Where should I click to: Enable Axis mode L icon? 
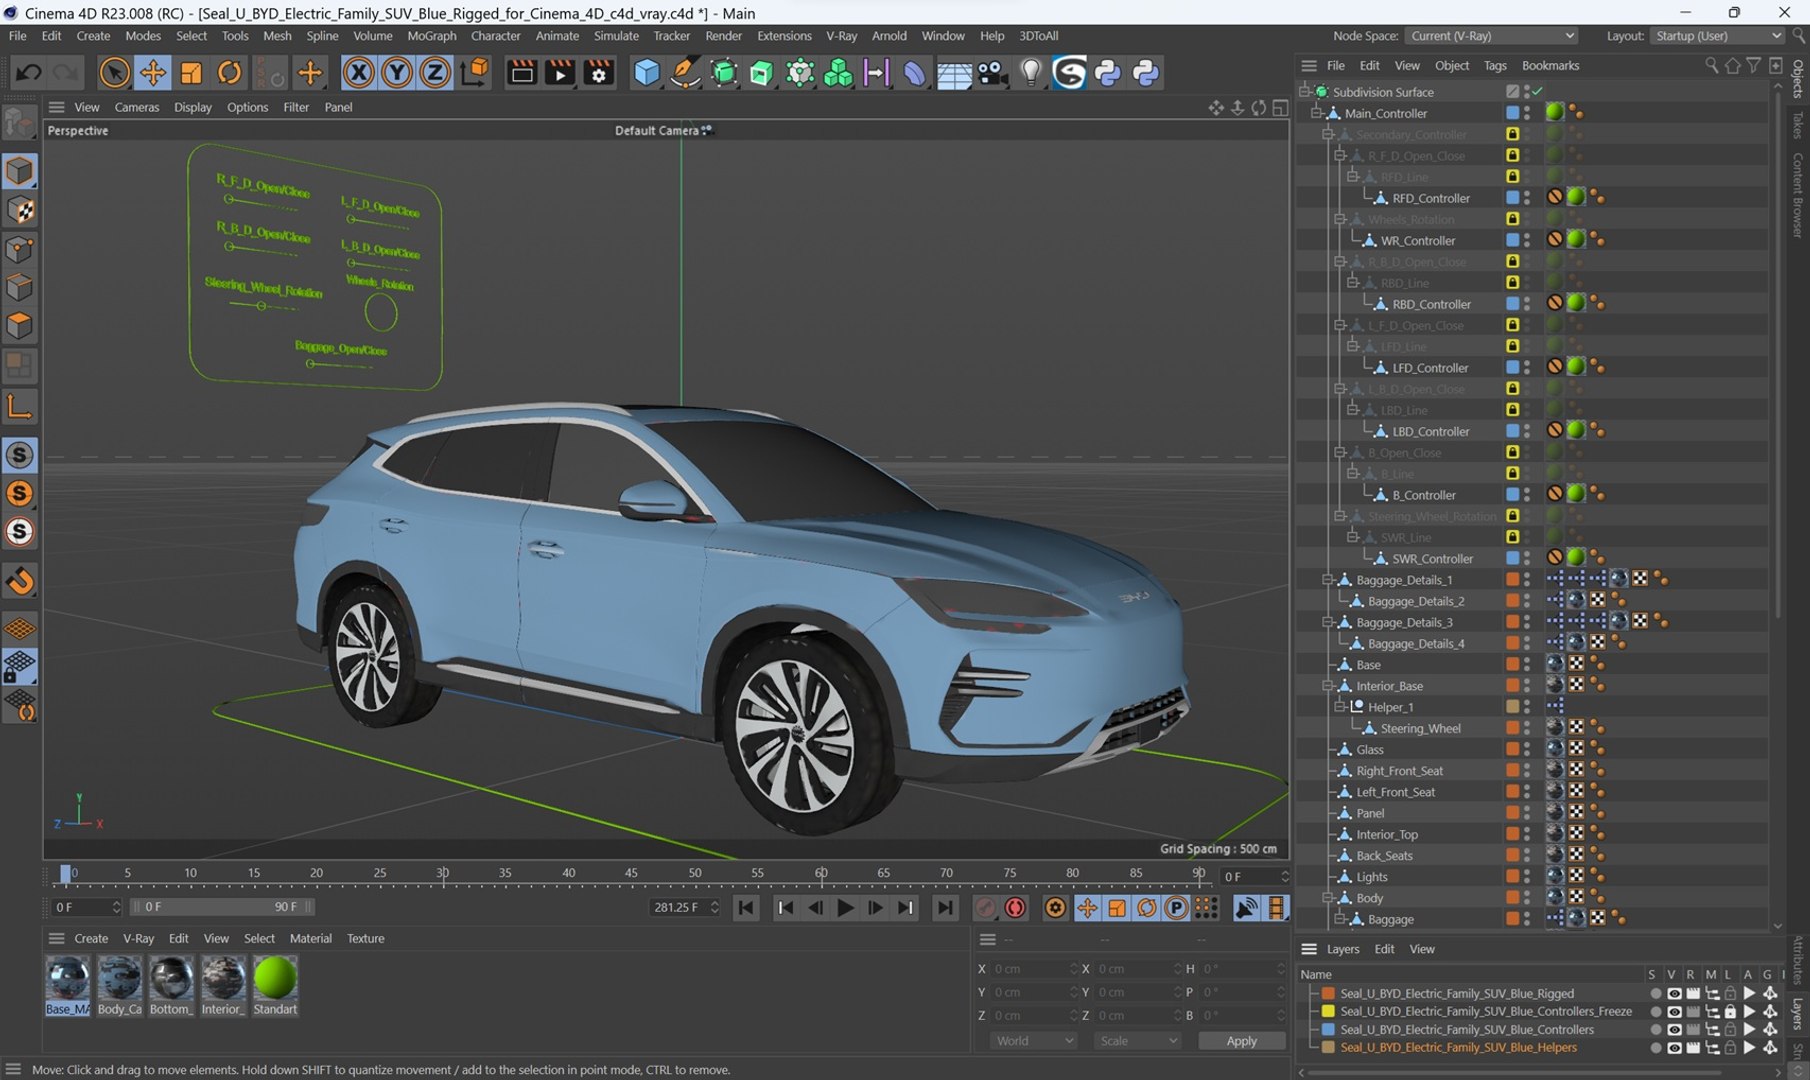pos(20,407)
